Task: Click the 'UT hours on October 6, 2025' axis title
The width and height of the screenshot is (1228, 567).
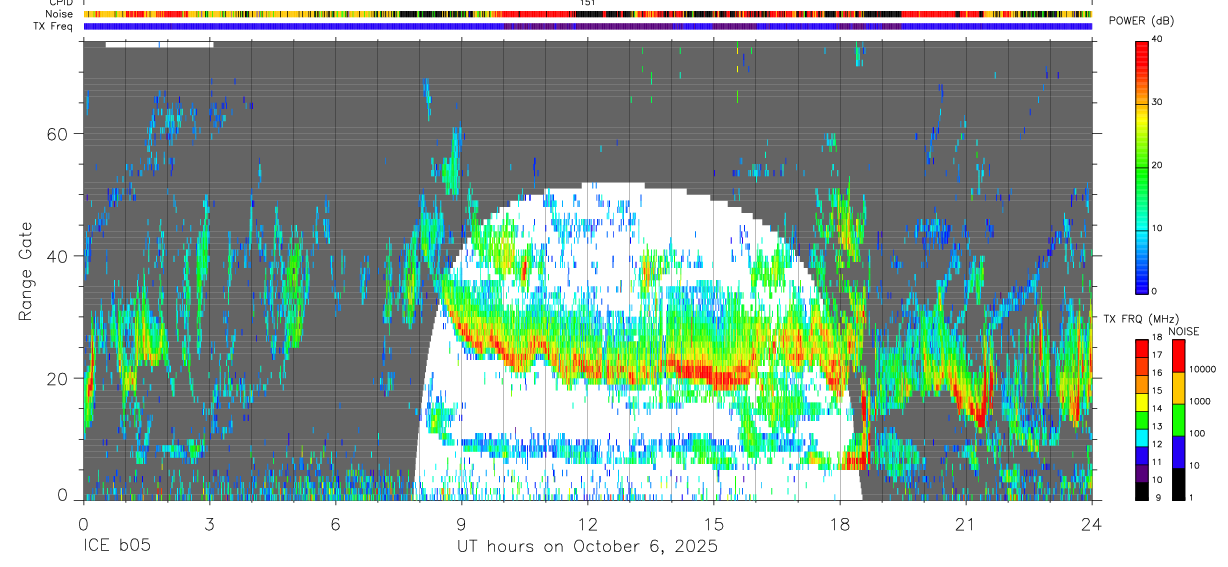Action: (587, 547)
